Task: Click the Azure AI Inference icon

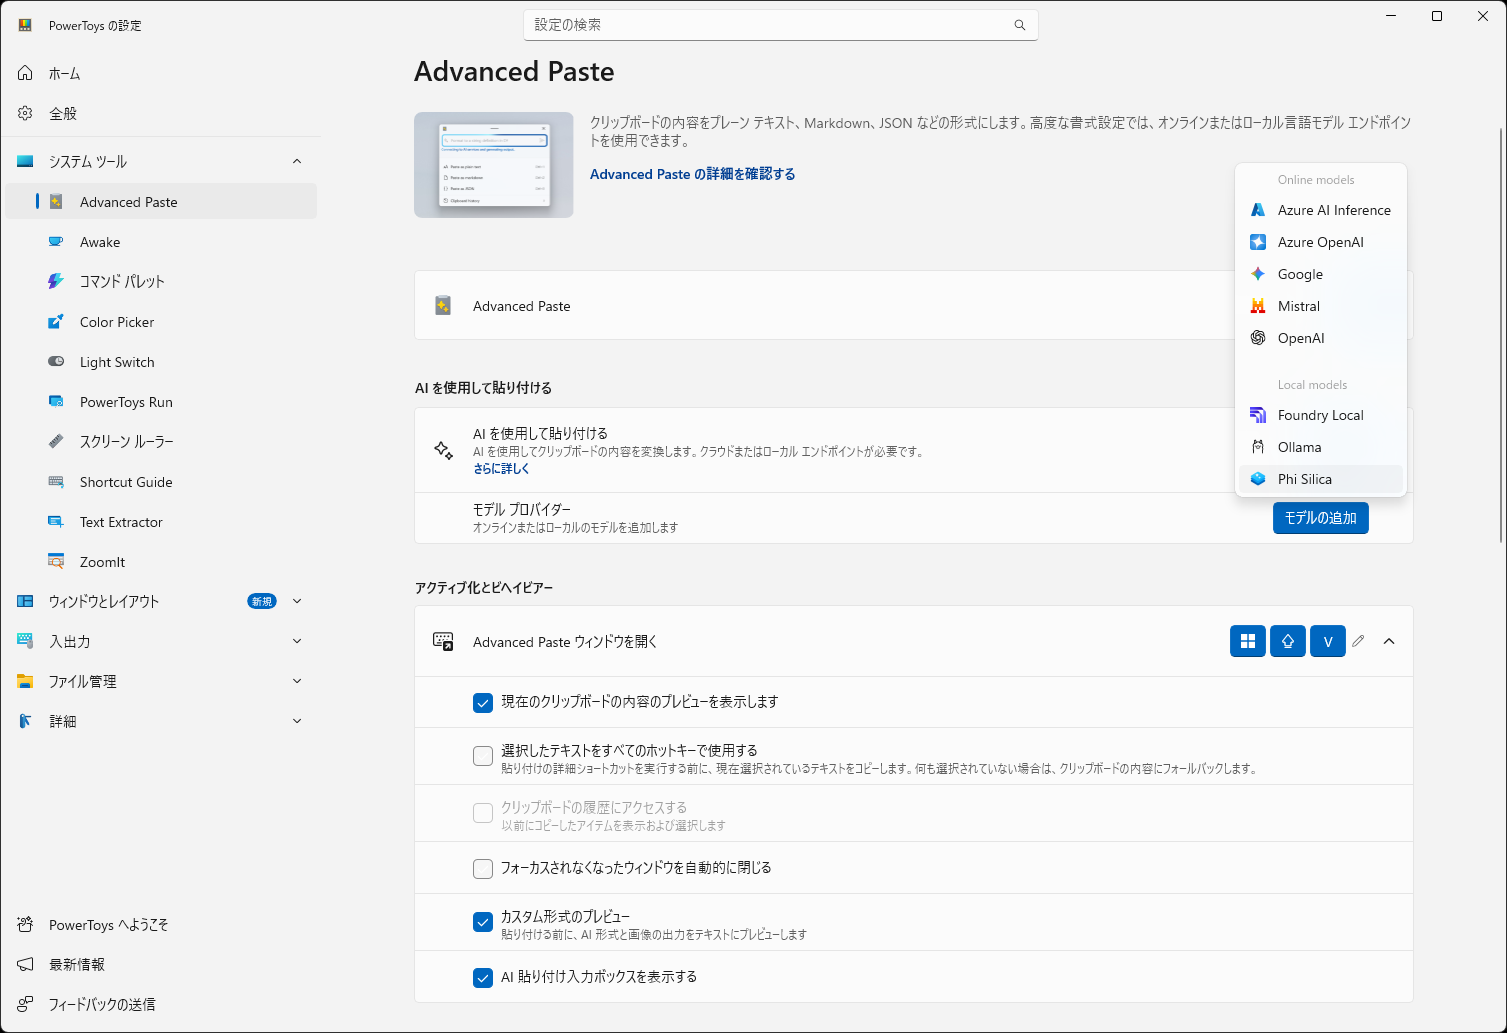Action: [x=1258, y=210]
